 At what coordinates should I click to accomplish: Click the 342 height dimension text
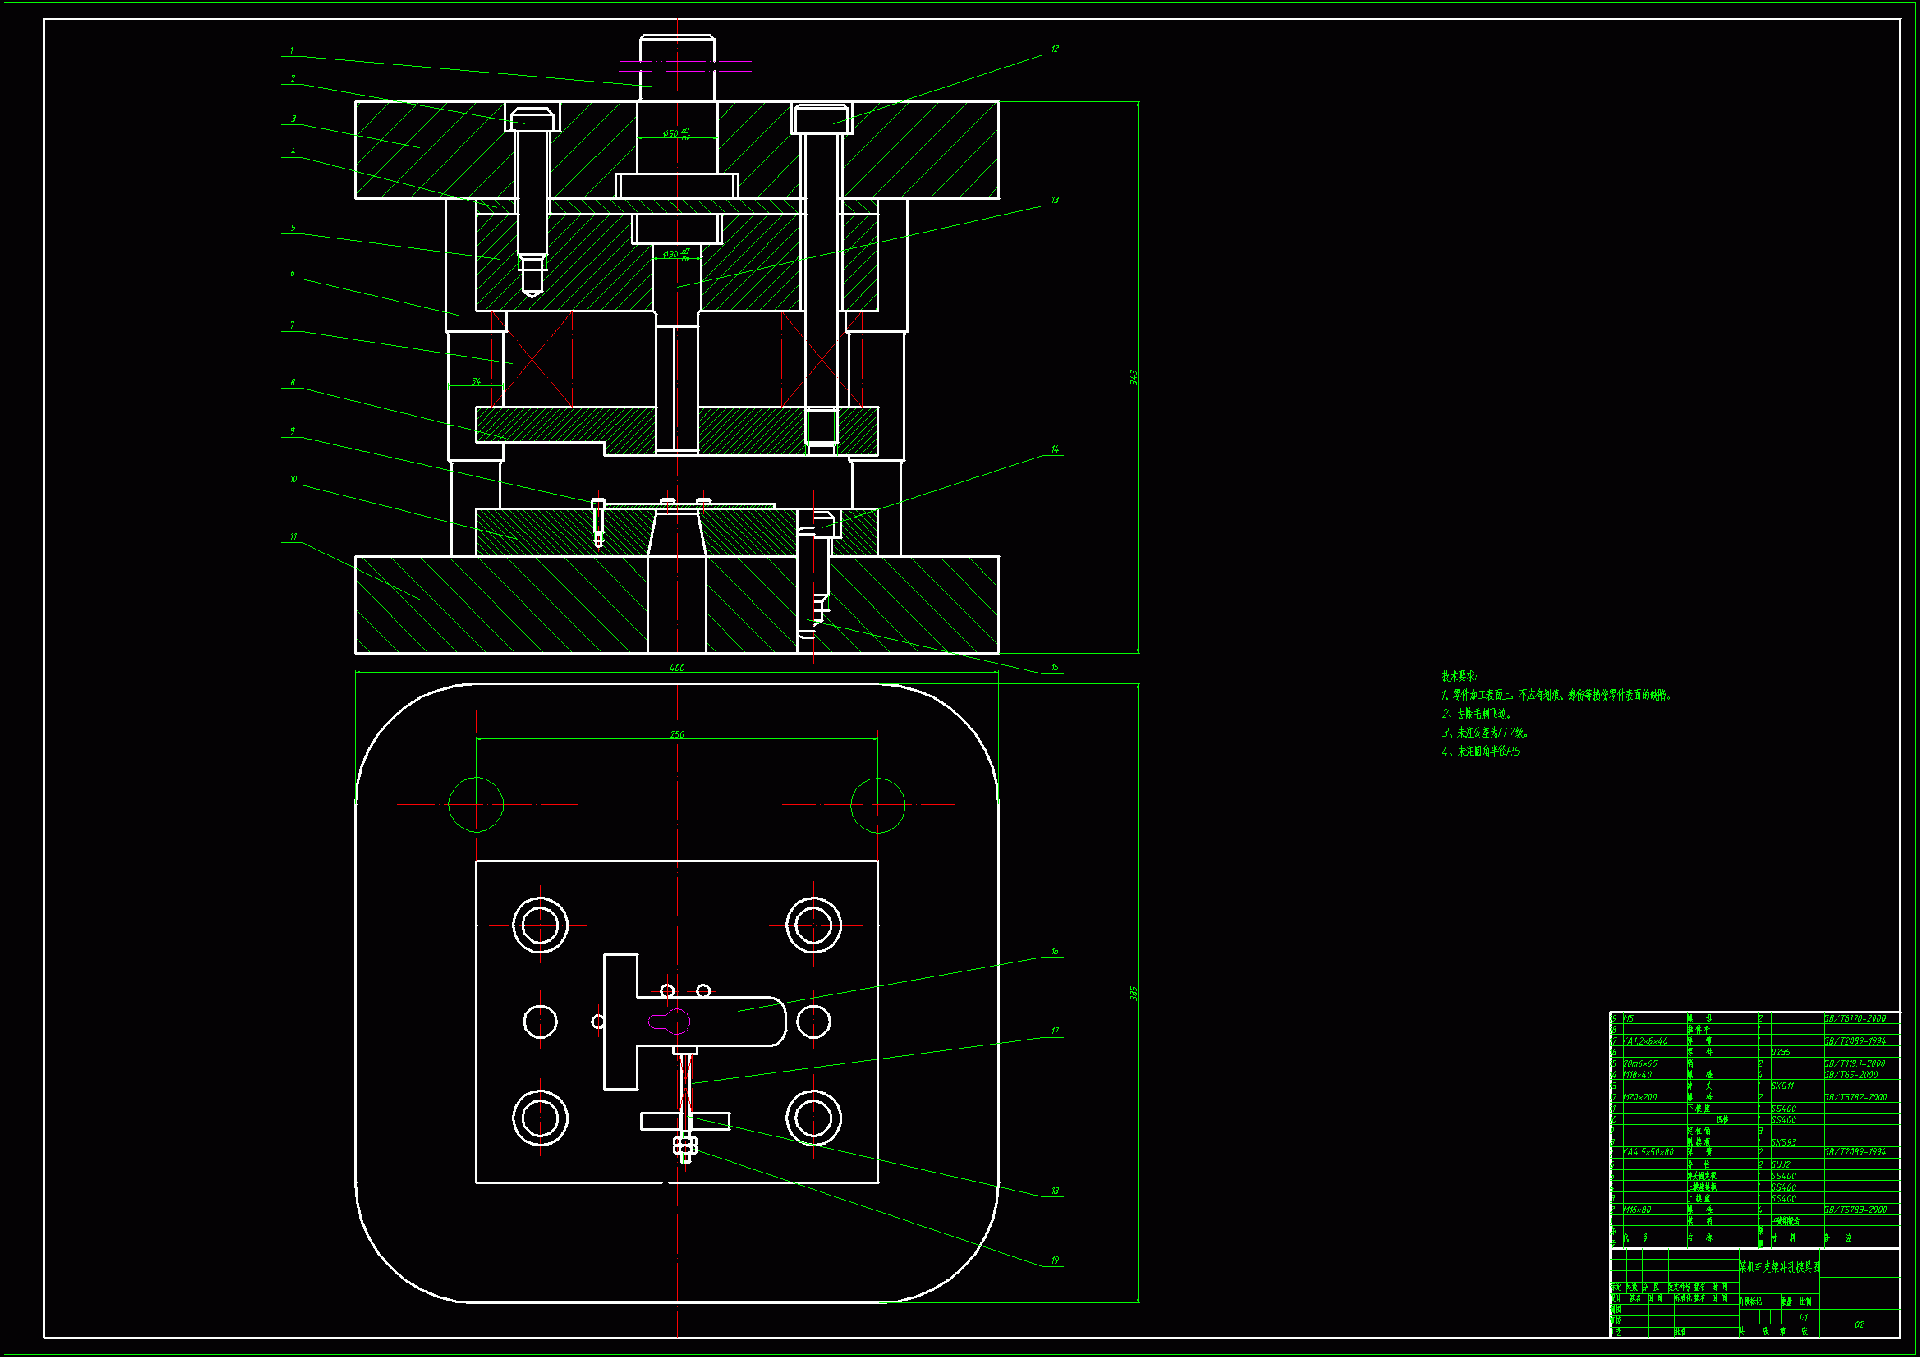tap(1133, 377)
